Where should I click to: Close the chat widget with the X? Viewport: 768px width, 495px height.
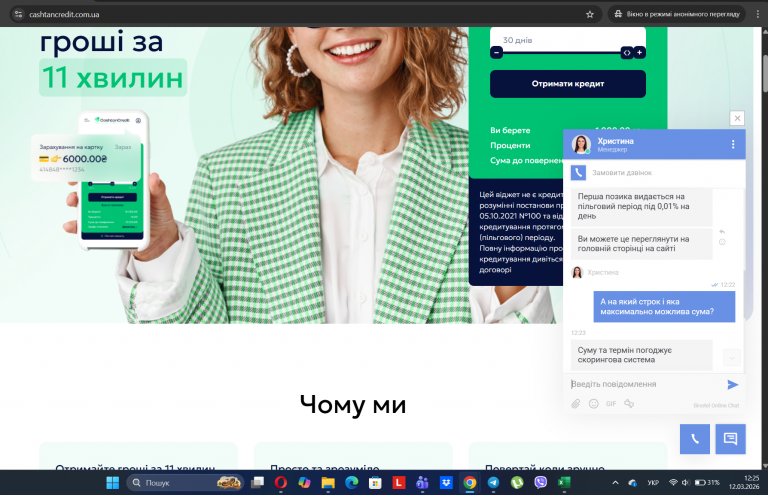(737, 118)
